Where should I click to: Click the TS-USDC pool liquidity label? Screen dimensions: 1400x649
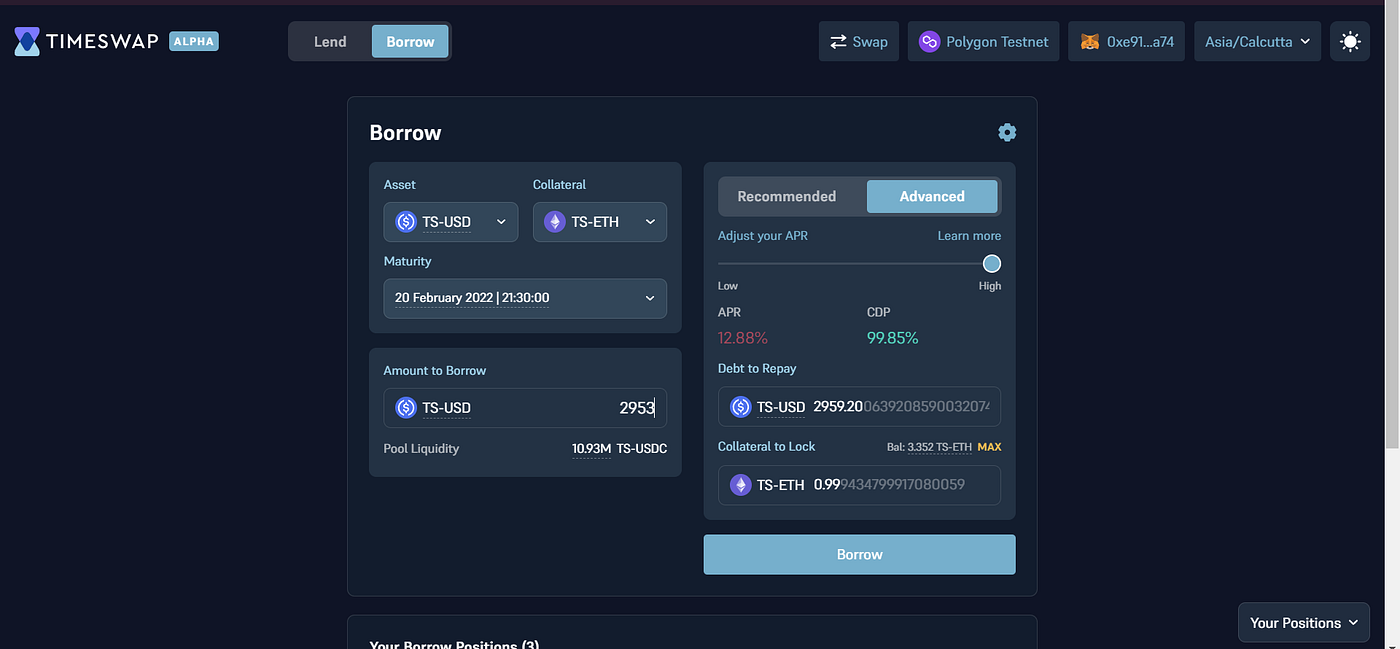pos(642,449)
